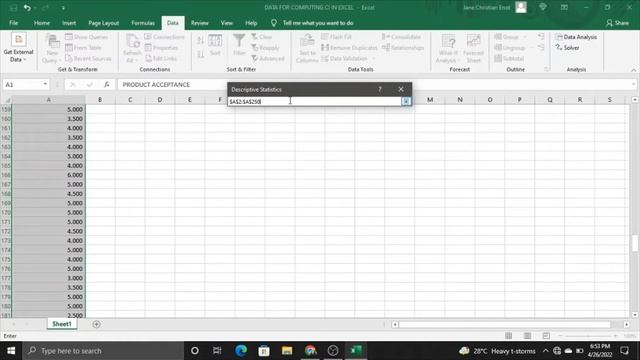Viewport: 640px width, 360px height.
Task: Open Get External Data menu
Action: (x=18, y=48)
